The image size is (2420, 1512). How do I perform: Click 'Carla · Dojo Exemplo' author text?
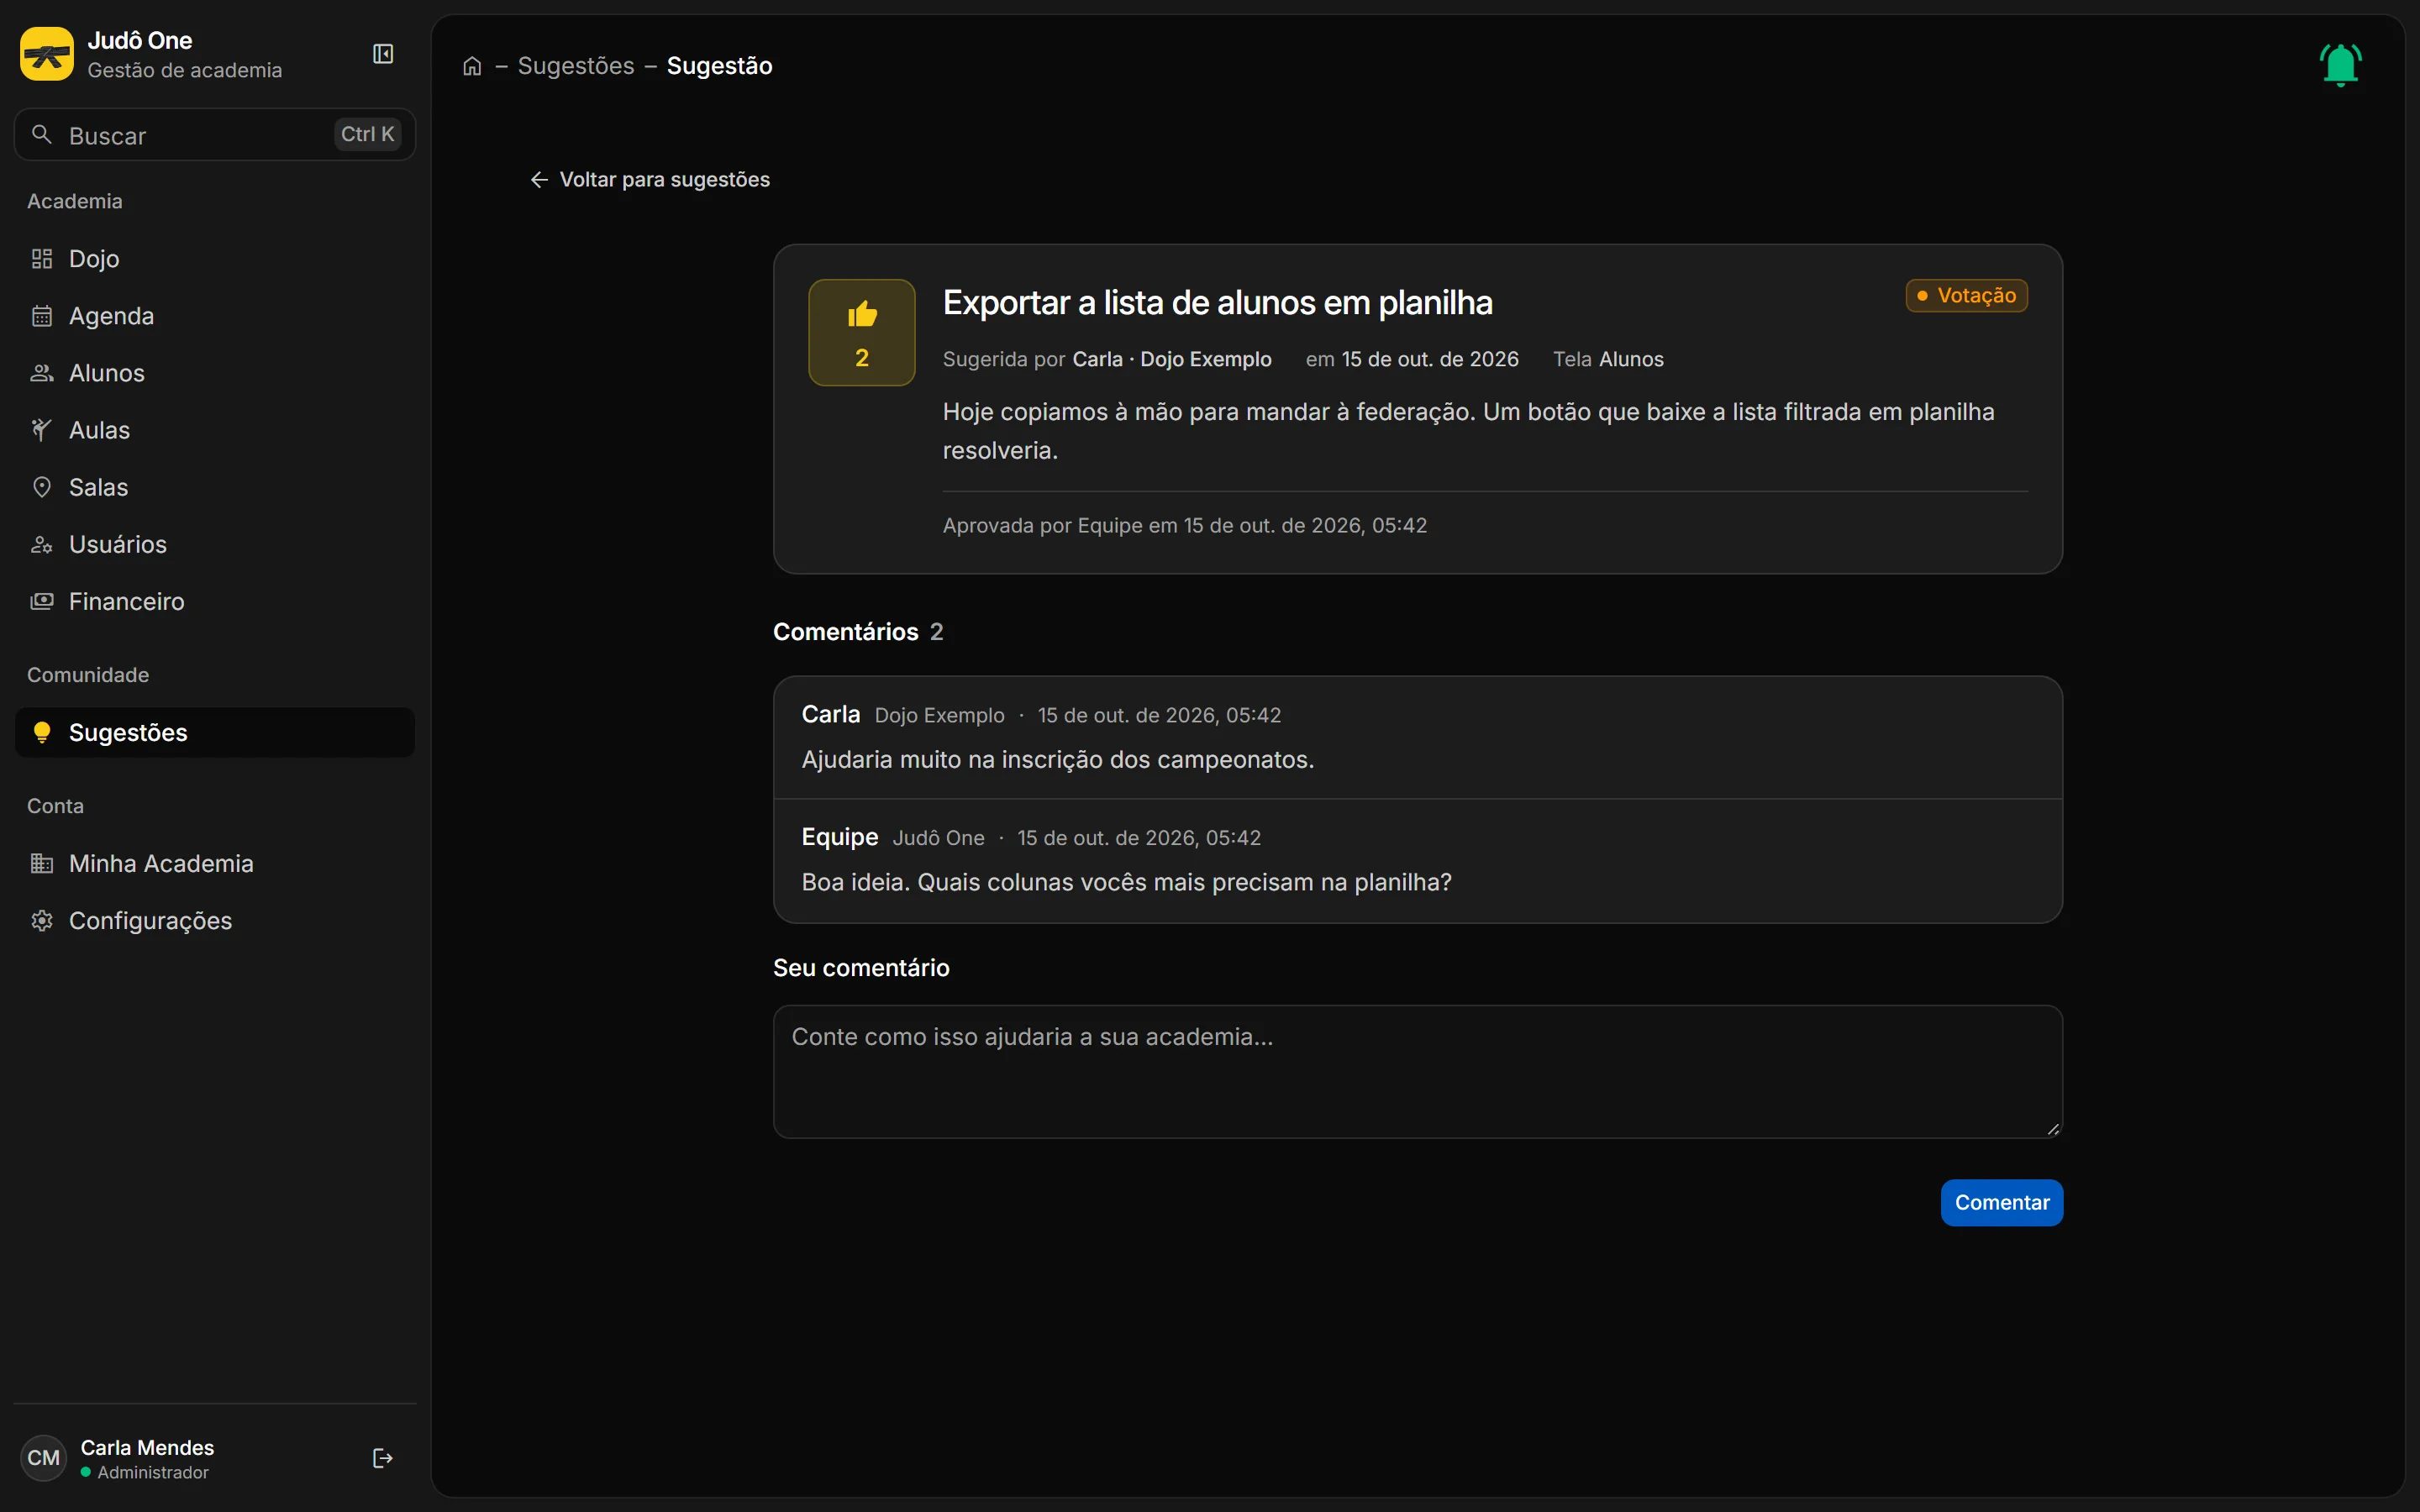pos(1172,360)
